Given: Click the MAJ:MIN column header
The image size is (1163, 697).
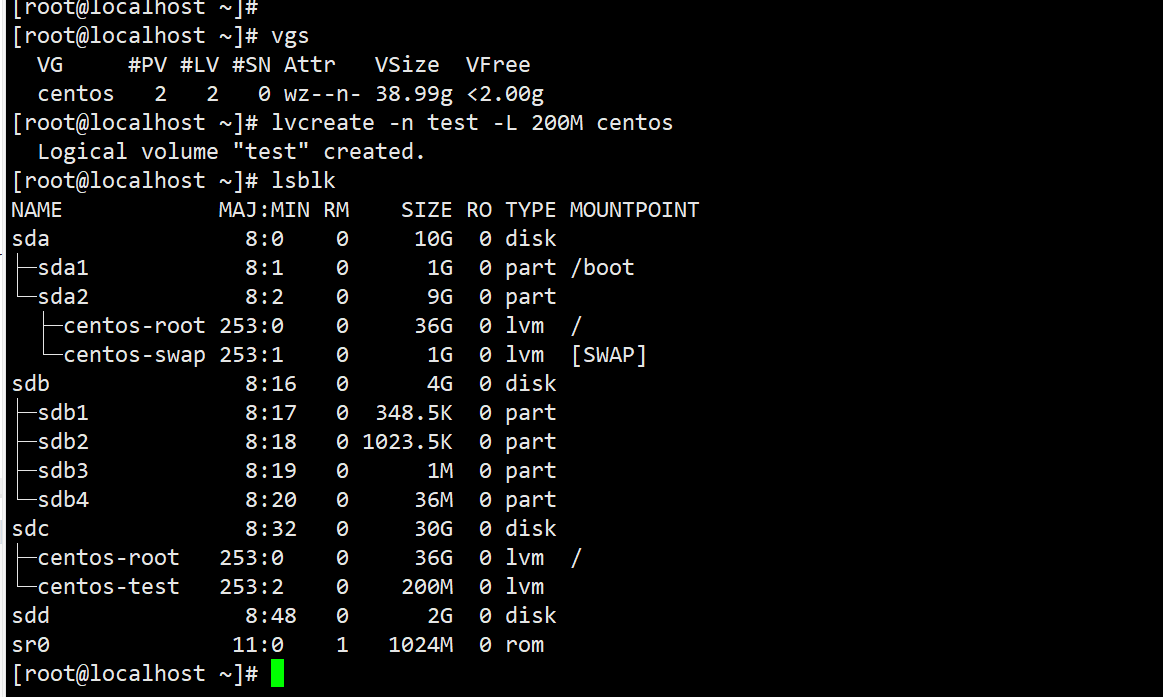Looking at the screenshot, I should coord(264,210).
